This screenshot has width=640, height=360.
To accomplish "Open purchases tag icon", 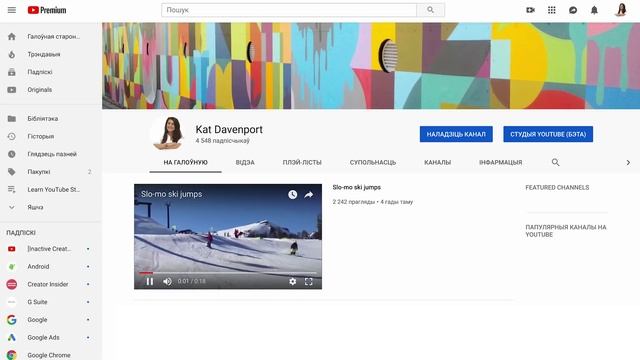I will click(12, 172).
